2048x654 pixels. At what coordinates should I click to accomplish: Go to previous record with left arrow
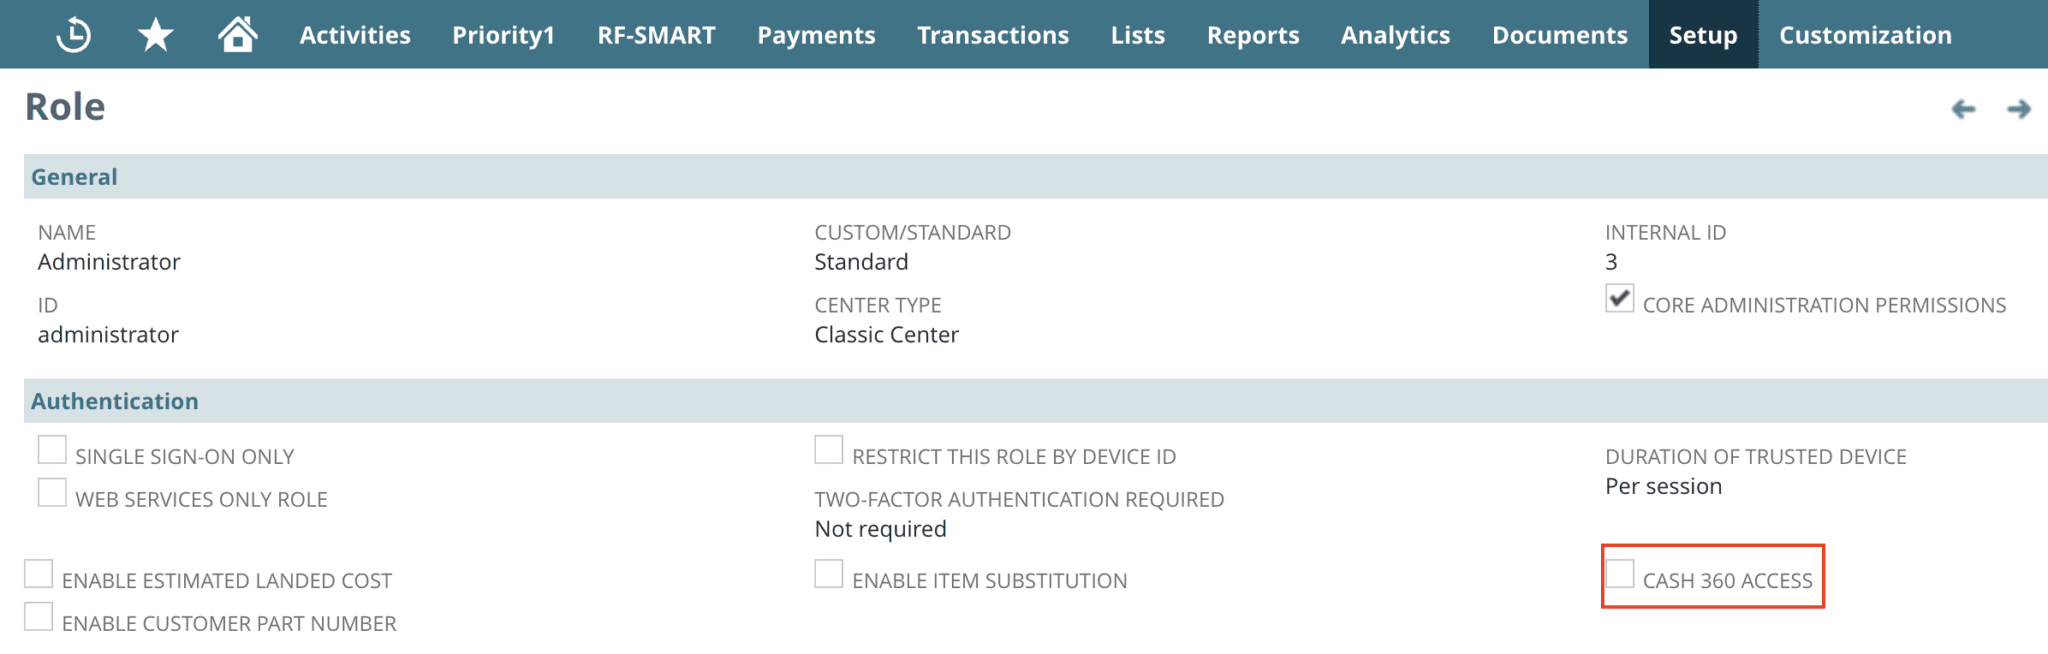pyautogui.click(x=1963, y=109)
